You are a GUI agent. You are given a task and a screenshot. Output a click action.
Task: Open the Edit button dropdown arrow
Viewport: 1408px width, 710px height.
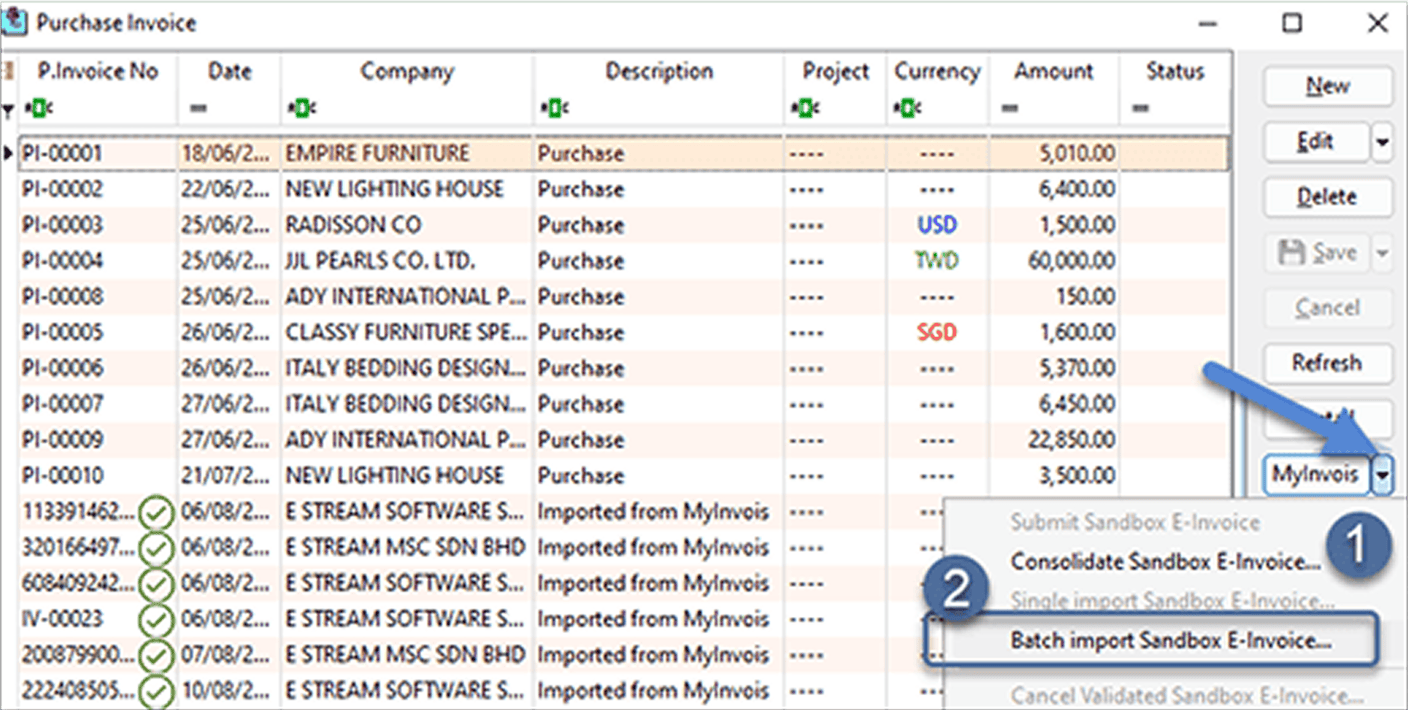click(1382, 142)
